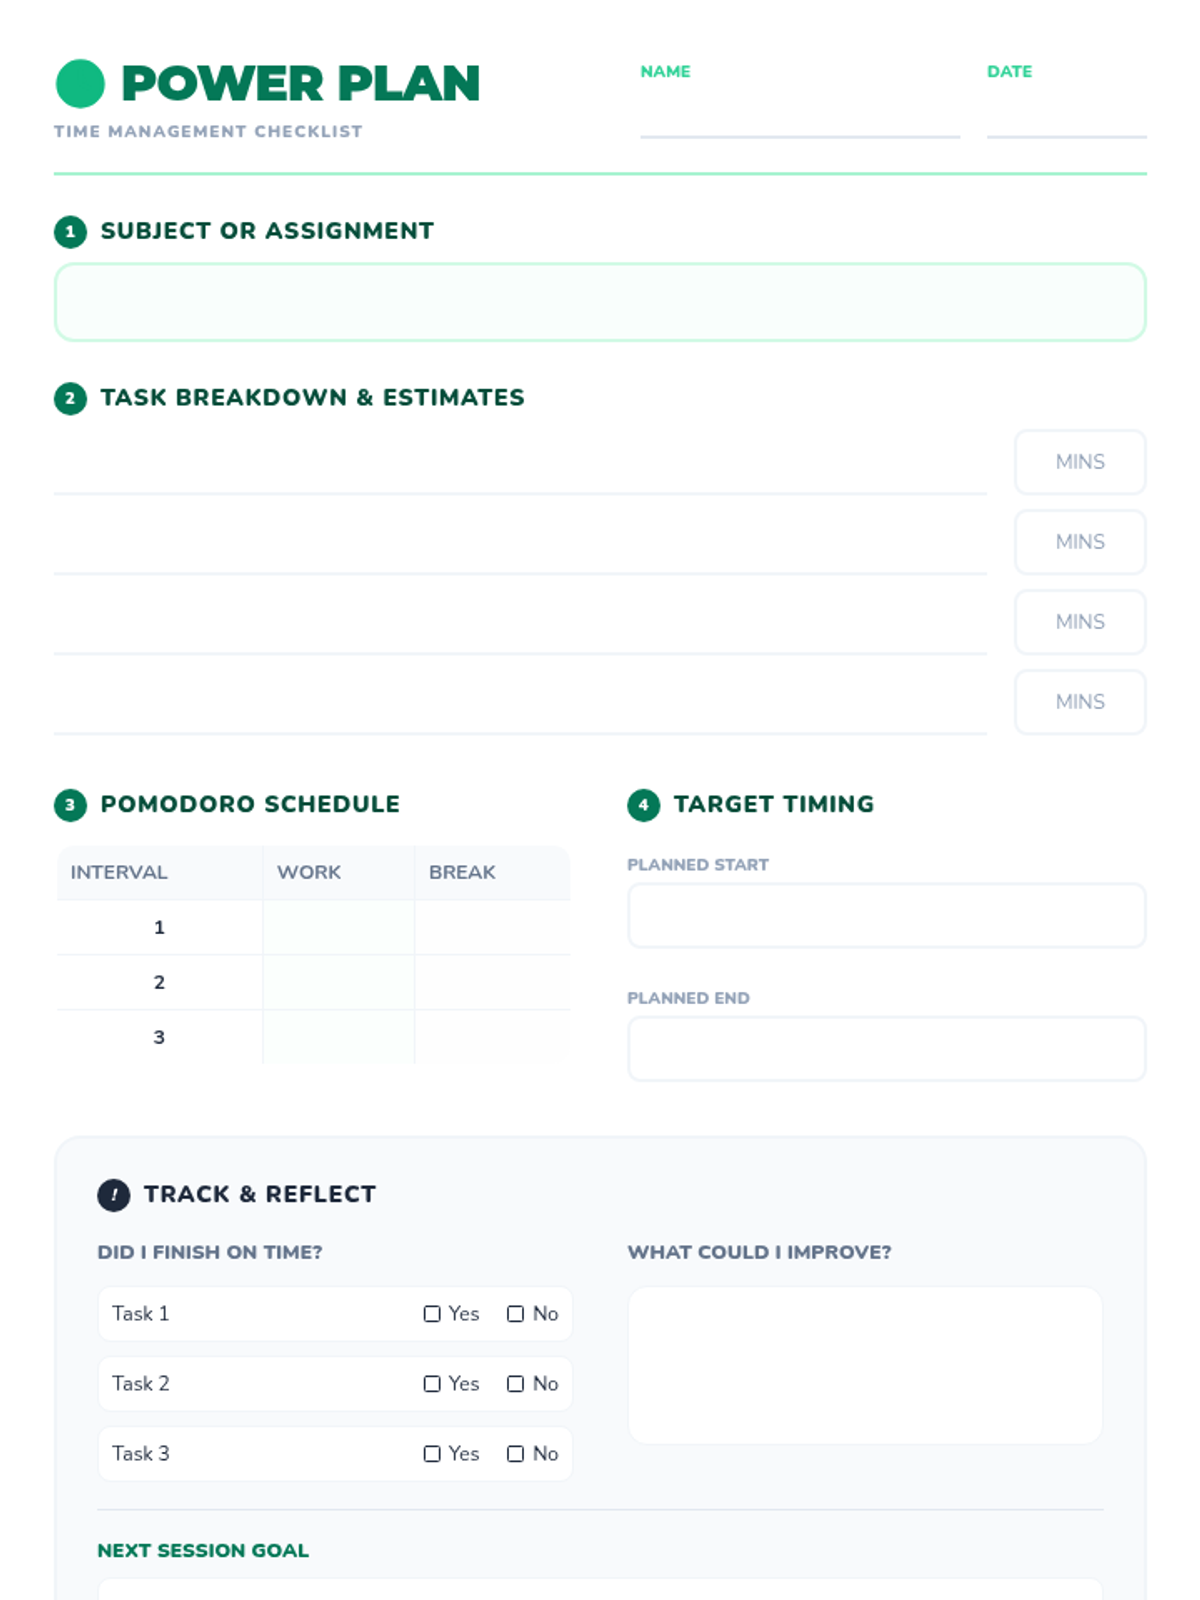
Task: Click the Work cell for interval 1
Action: 338,928
